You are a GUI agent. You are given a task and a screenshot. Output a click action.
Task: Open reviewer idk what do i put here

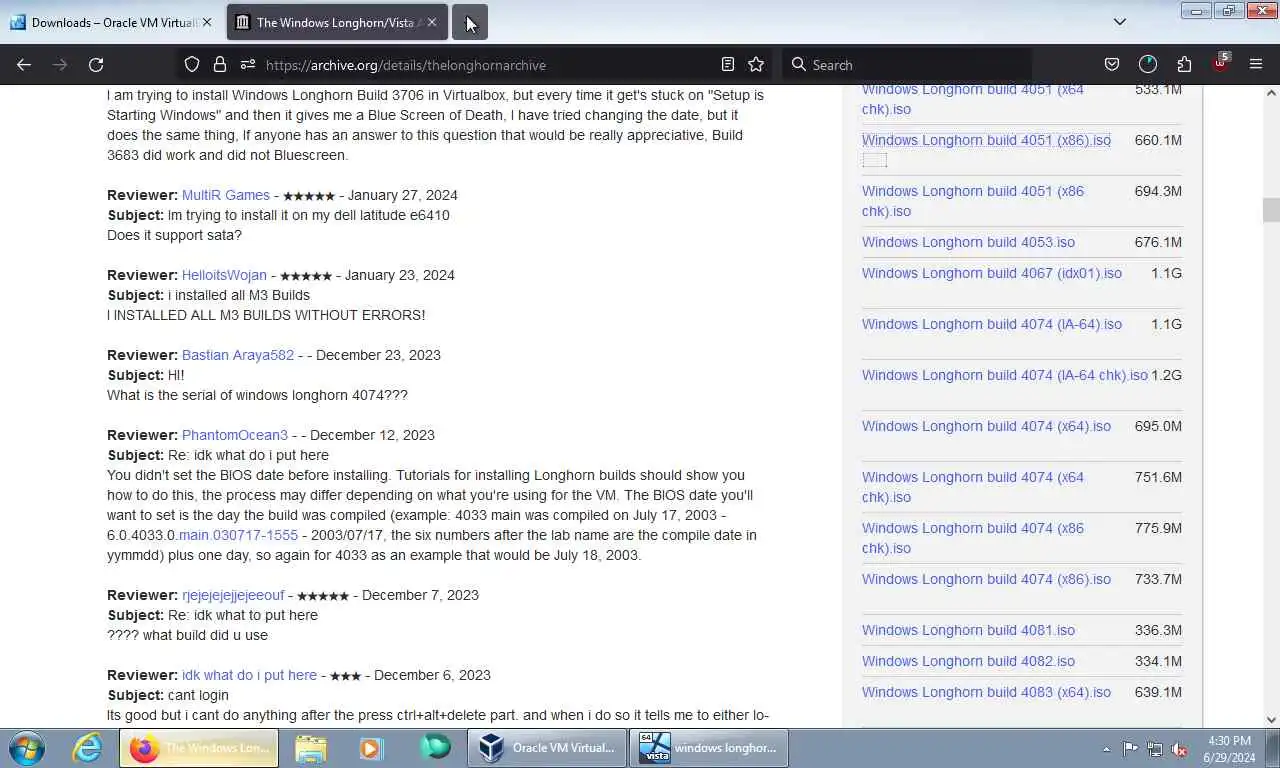(x=249, y=675)
